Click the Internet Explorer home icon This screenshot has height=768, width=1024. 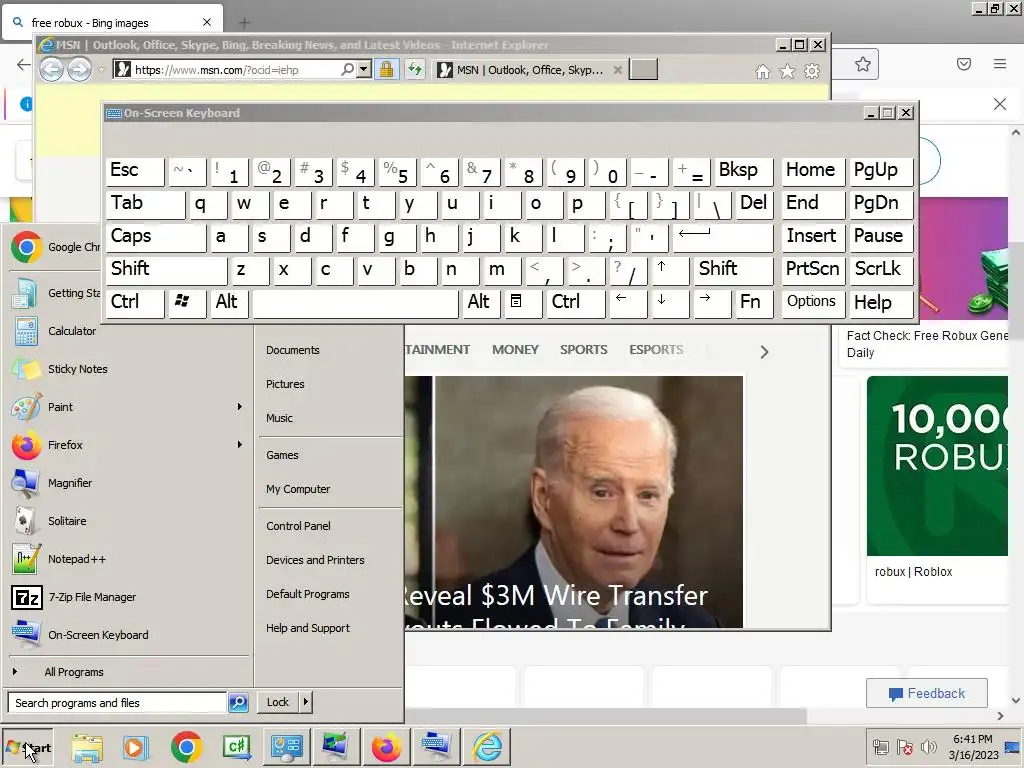pos(762,71)
